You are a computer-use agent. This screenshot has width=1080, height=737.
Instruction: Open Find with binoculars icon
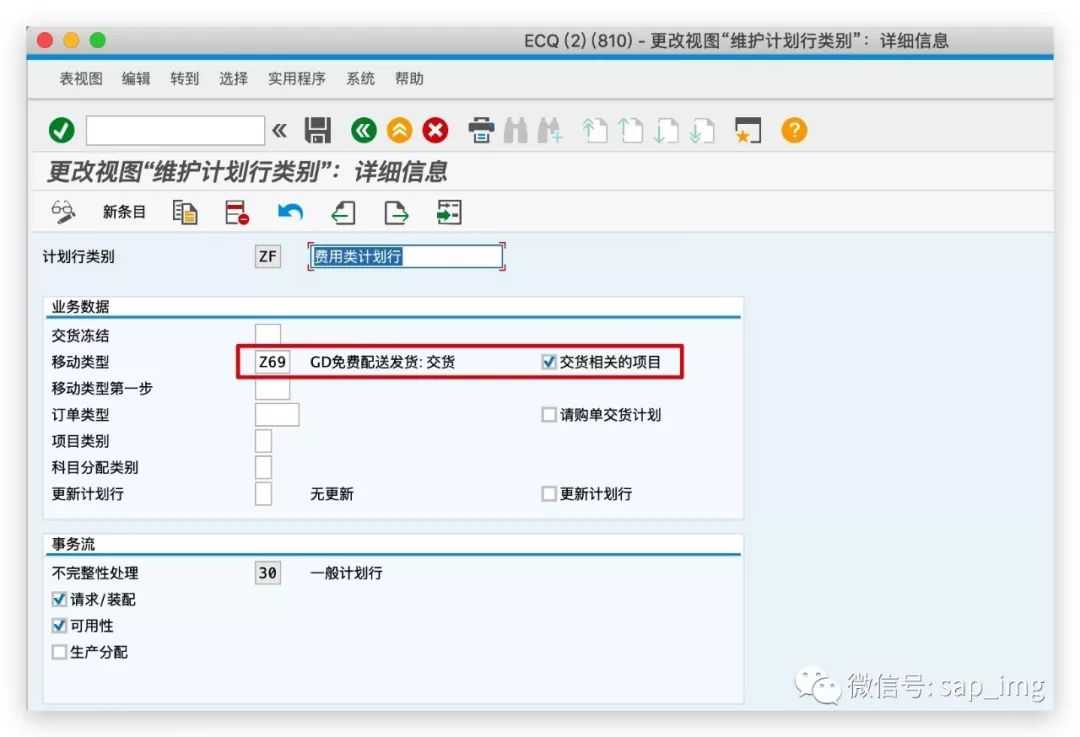515,130
